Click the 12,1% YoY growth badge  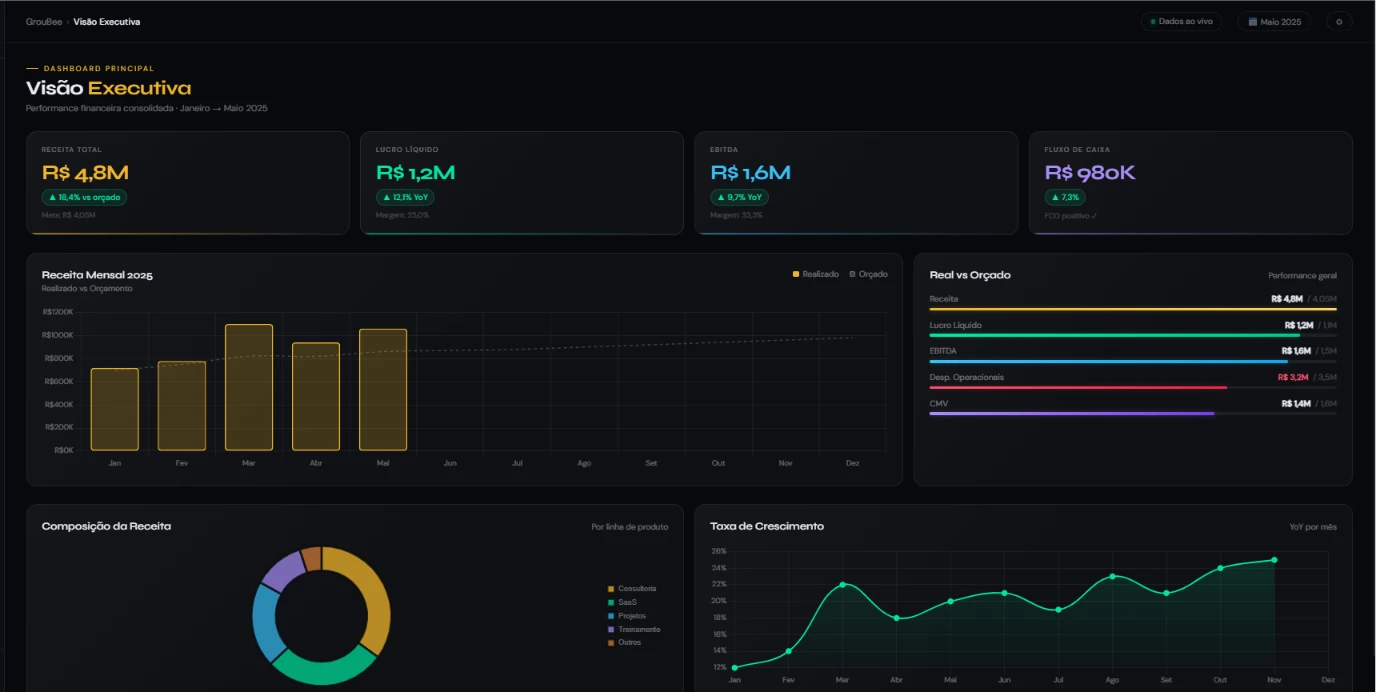pyautogui.click(x=405, y=197)
